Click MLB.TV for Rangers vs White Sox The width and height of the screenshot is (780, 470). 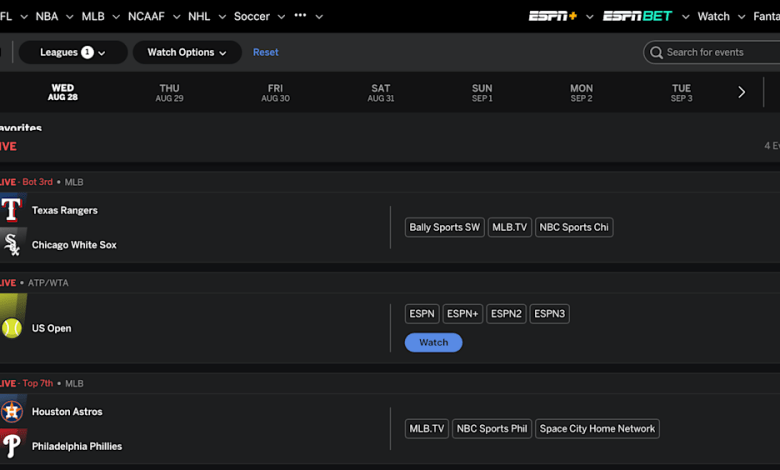(510, 227)
